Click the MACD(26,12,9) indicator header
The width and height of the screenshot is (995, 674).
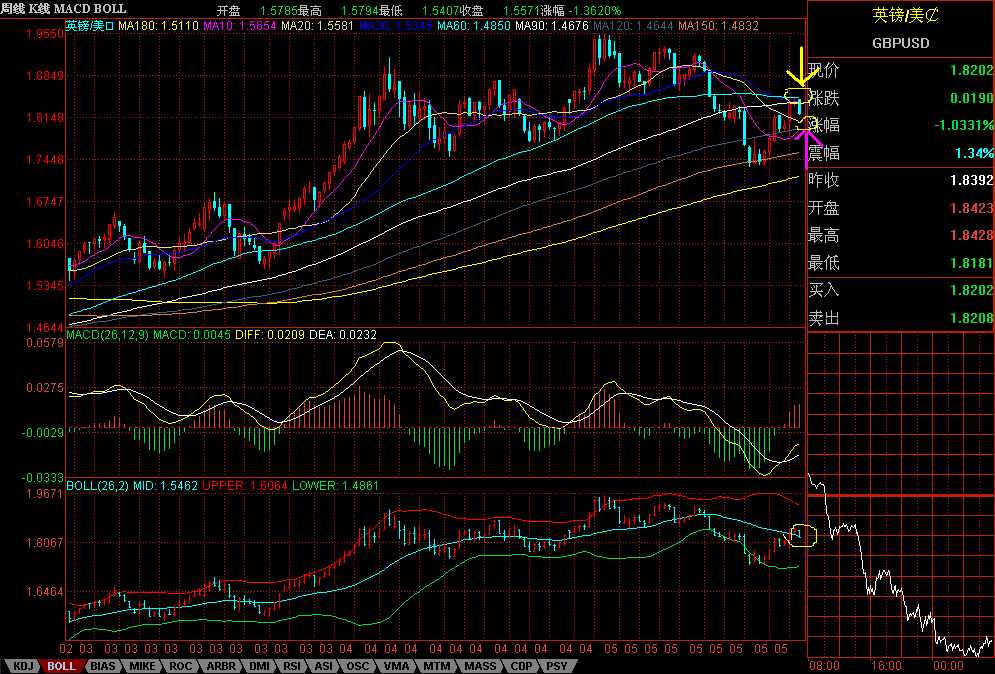pyautogui.click(x=107, y=334)
